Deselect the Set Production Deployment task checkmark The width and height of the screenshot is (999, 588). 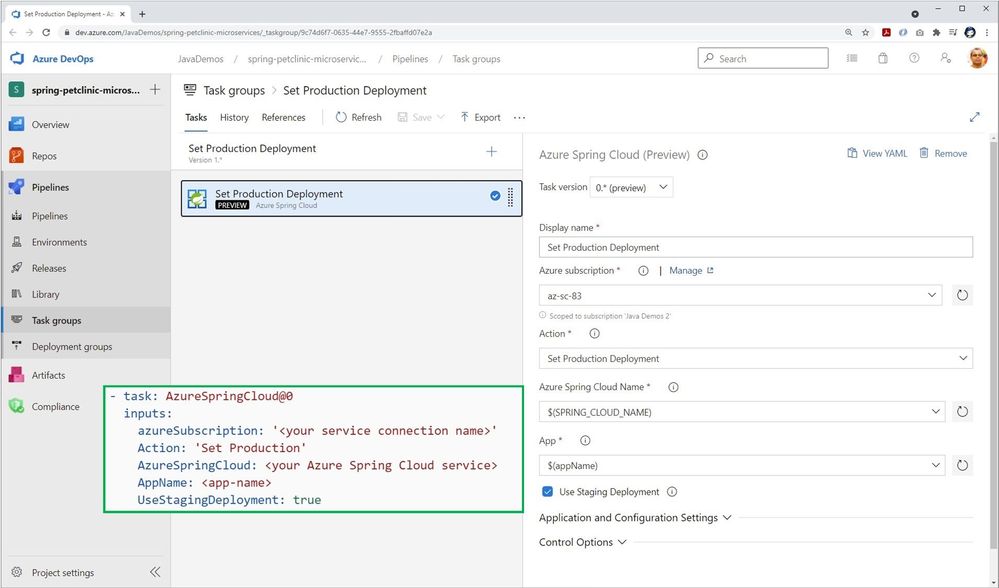495,196
